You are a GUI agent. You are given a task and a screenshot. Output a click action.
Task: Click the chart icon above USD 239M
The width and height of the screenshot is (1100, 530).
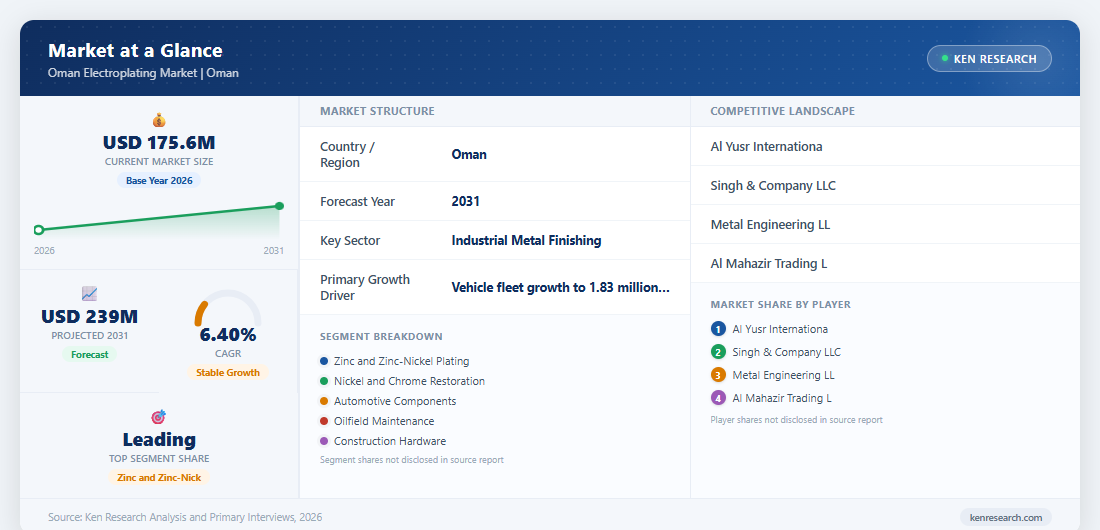[x=89, y=294]
